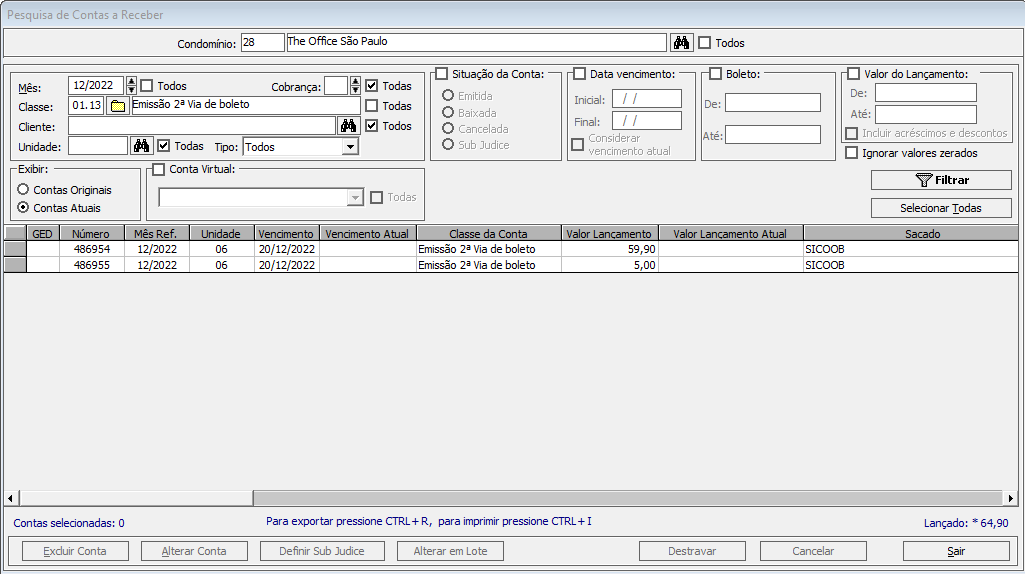Sort by Unidade column header
1025x574 pixels.
(221, 233)
